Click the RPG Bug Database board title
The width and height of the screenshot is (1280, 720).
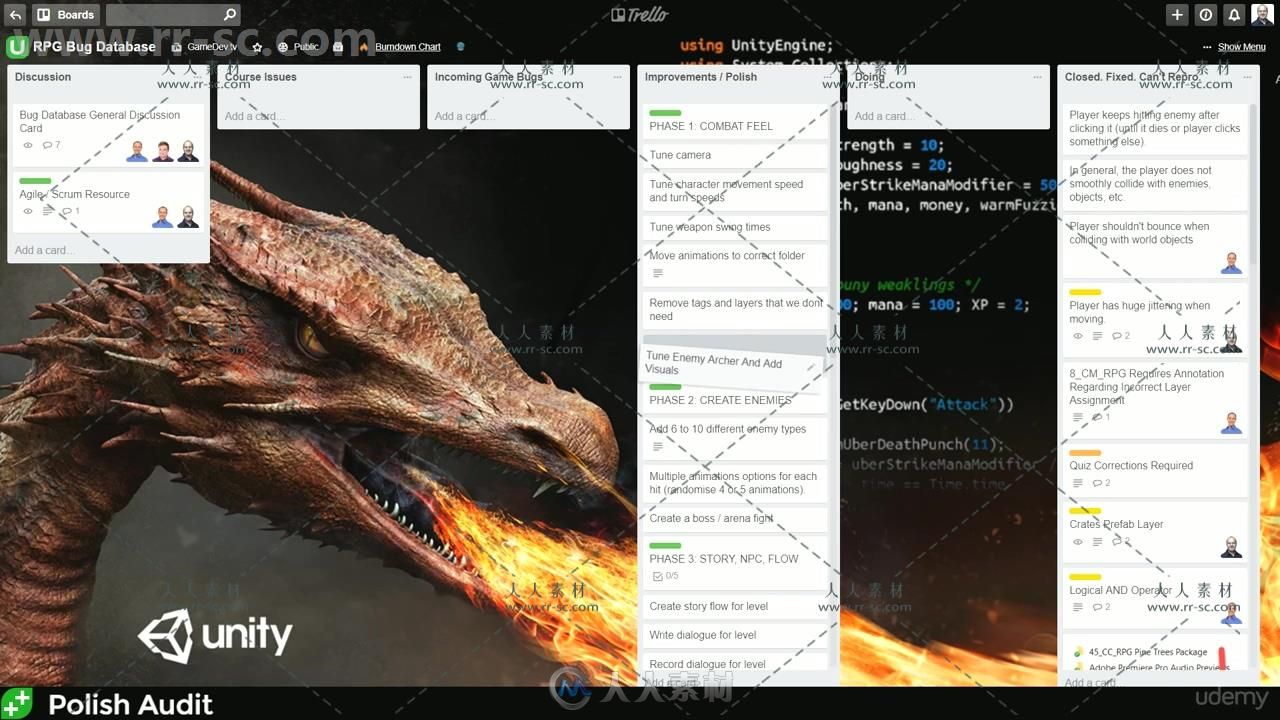pyautogui.click(x=94, y=46)
